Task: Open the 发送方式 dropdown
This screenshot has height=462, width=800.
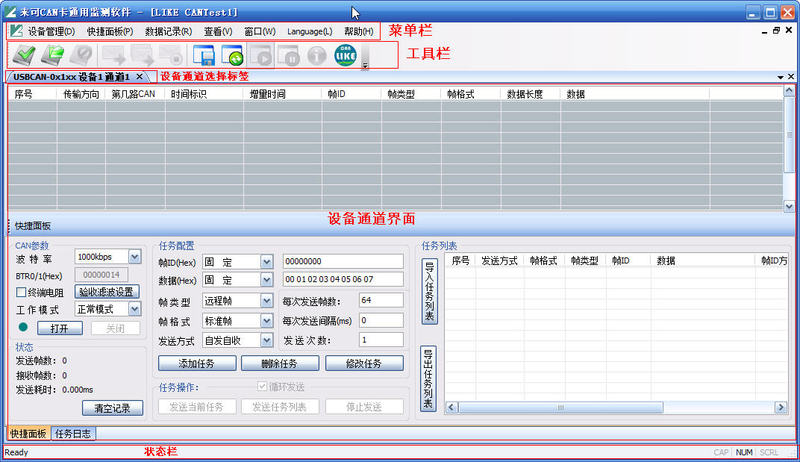Action: coord(266,340)
